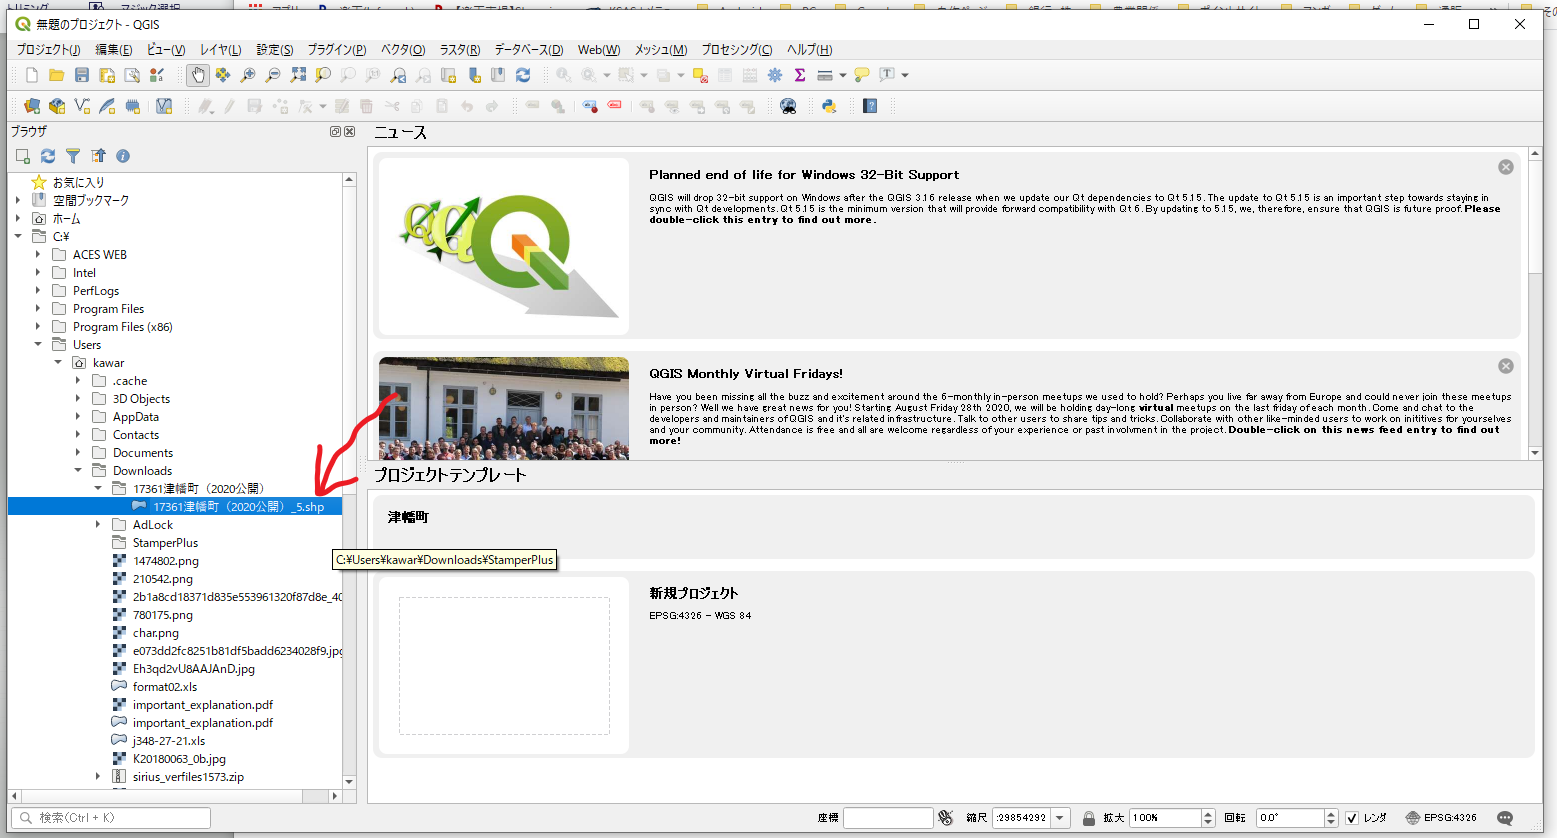Open the Data Source Manager icon
This screenshot has height=838, width=1557.
point(32,106)
